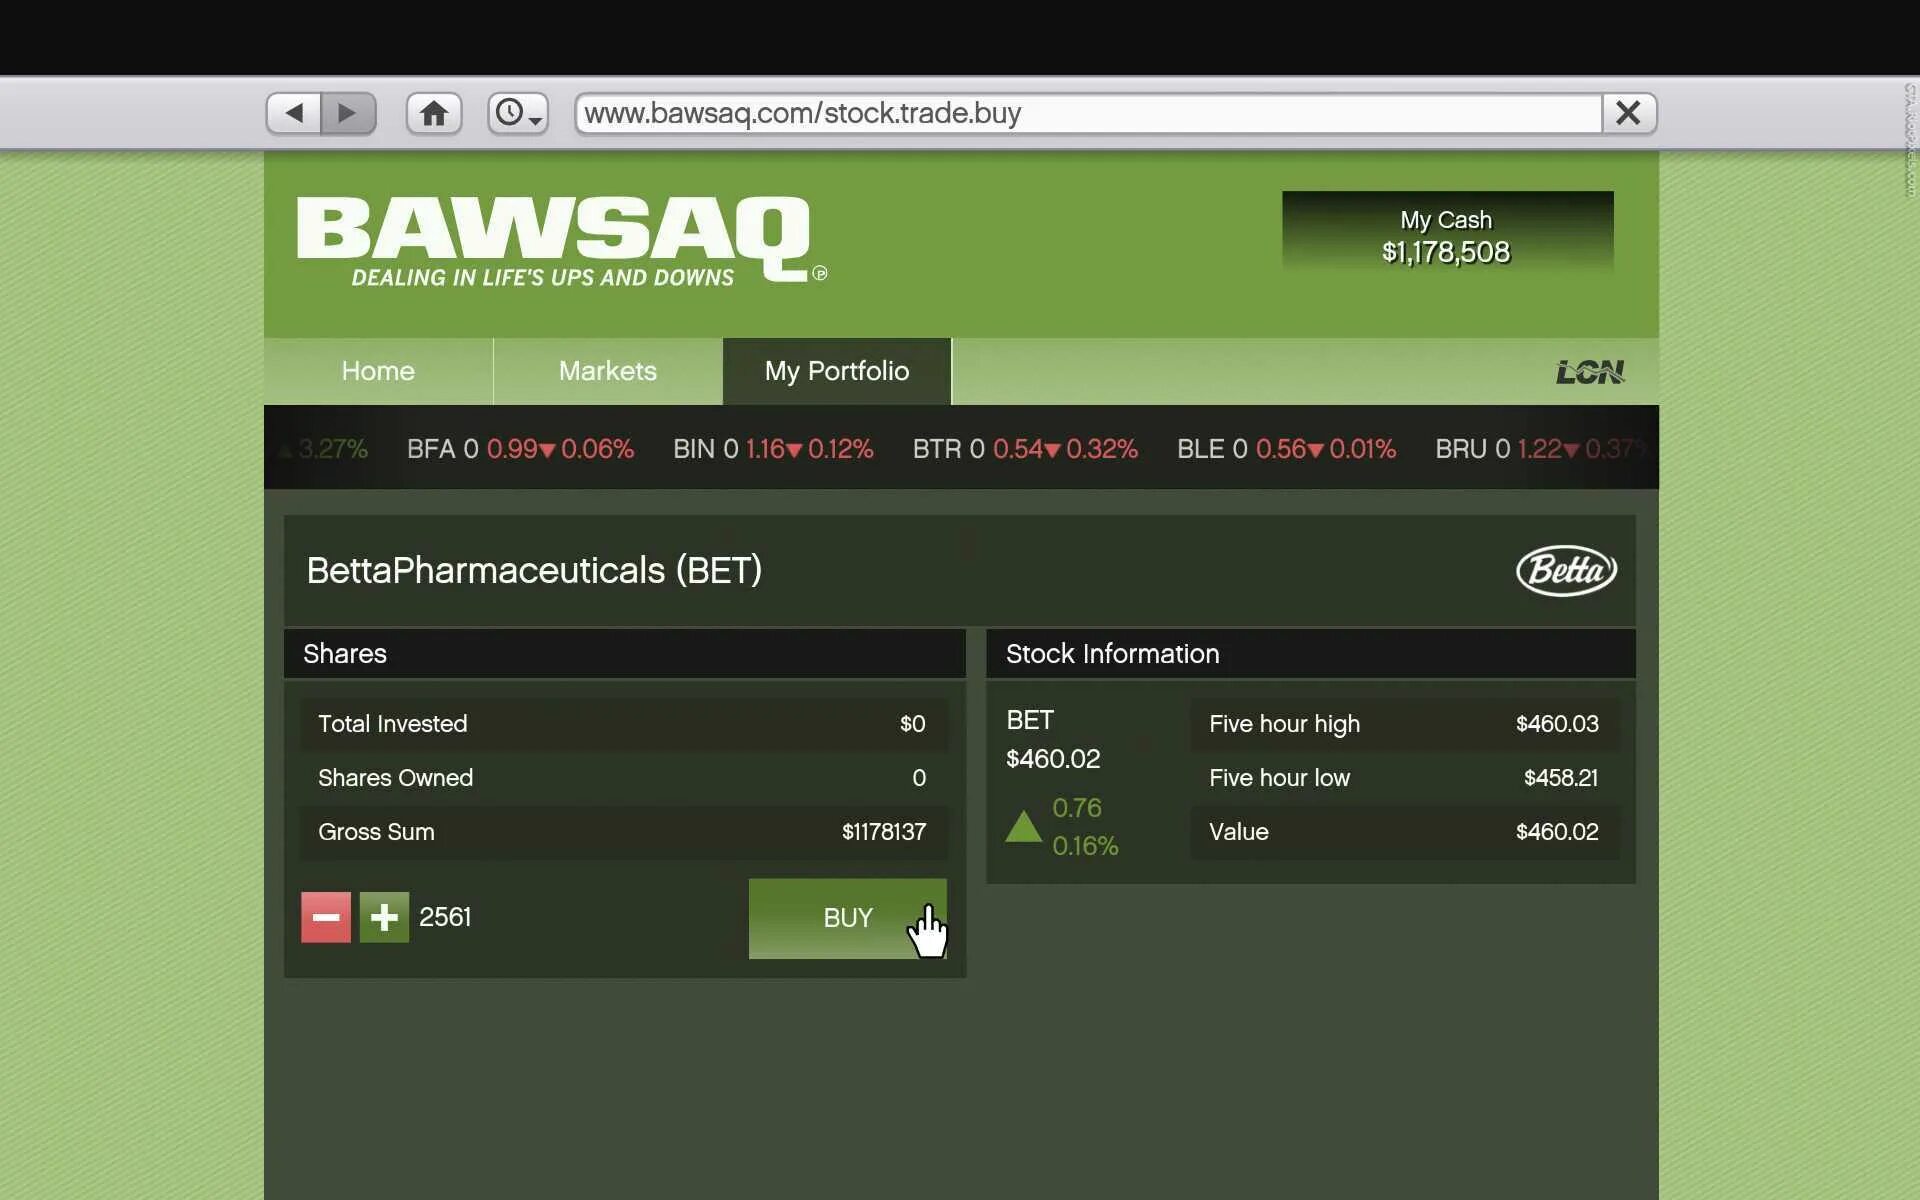Switch to the LCN exchange logo
1920x1200 pixels.
point(1589,372)
